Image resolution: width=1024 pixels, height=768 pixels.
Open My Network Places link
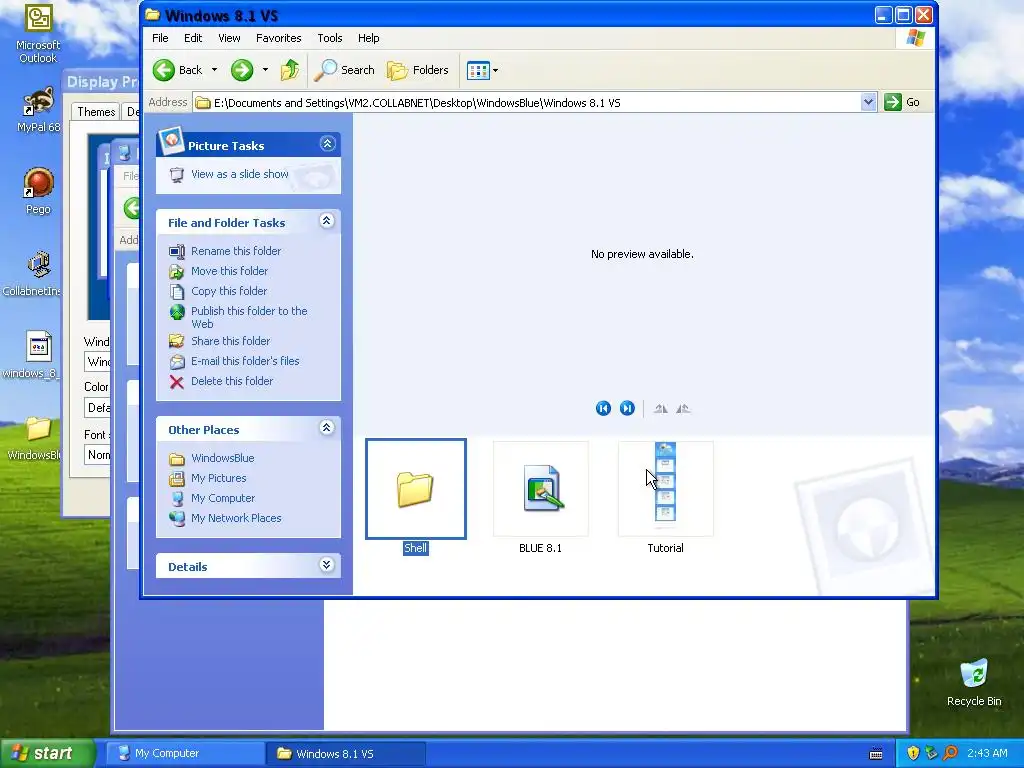point(236,519)
